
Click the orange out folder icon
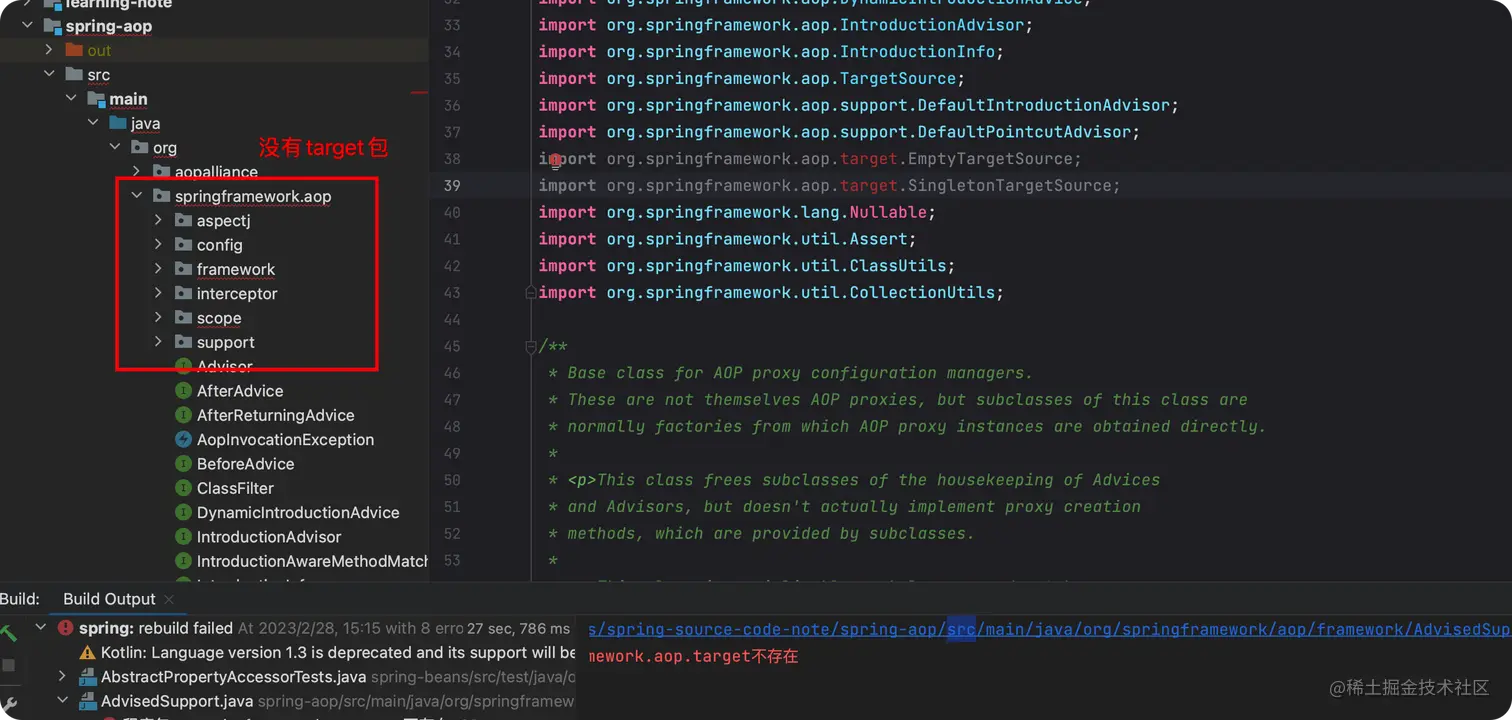point(74,50)
